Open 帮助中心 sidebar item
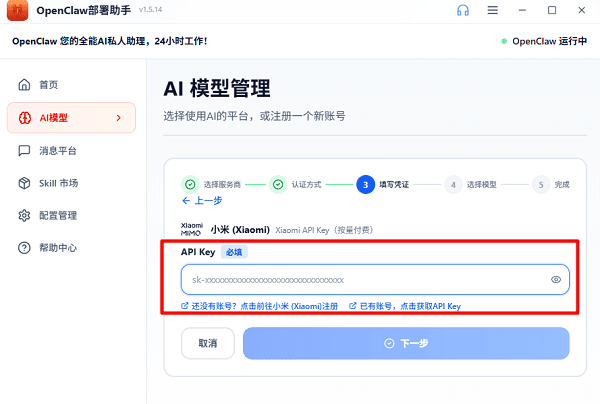This screenshot has width=600, height=404. [71, 248]
